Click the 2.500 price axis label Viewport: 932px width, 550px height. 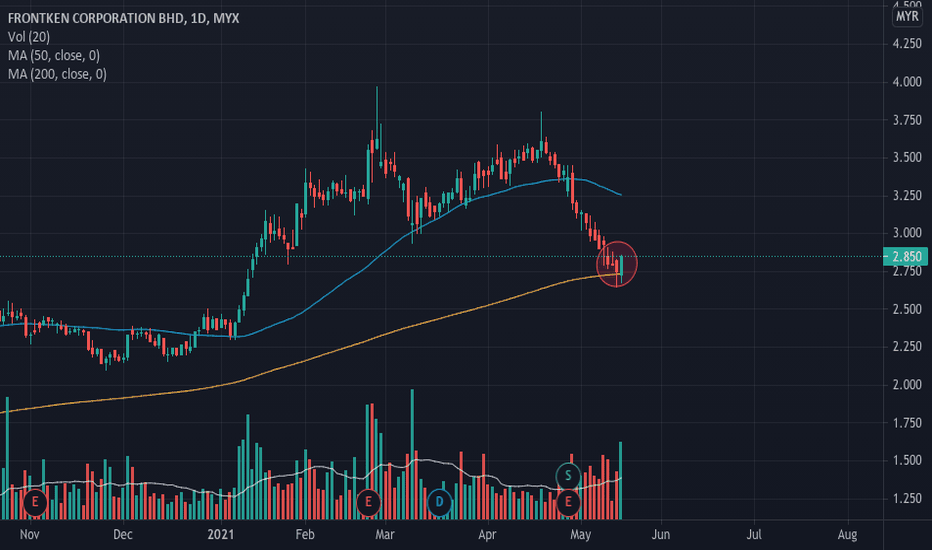point(907,309)
